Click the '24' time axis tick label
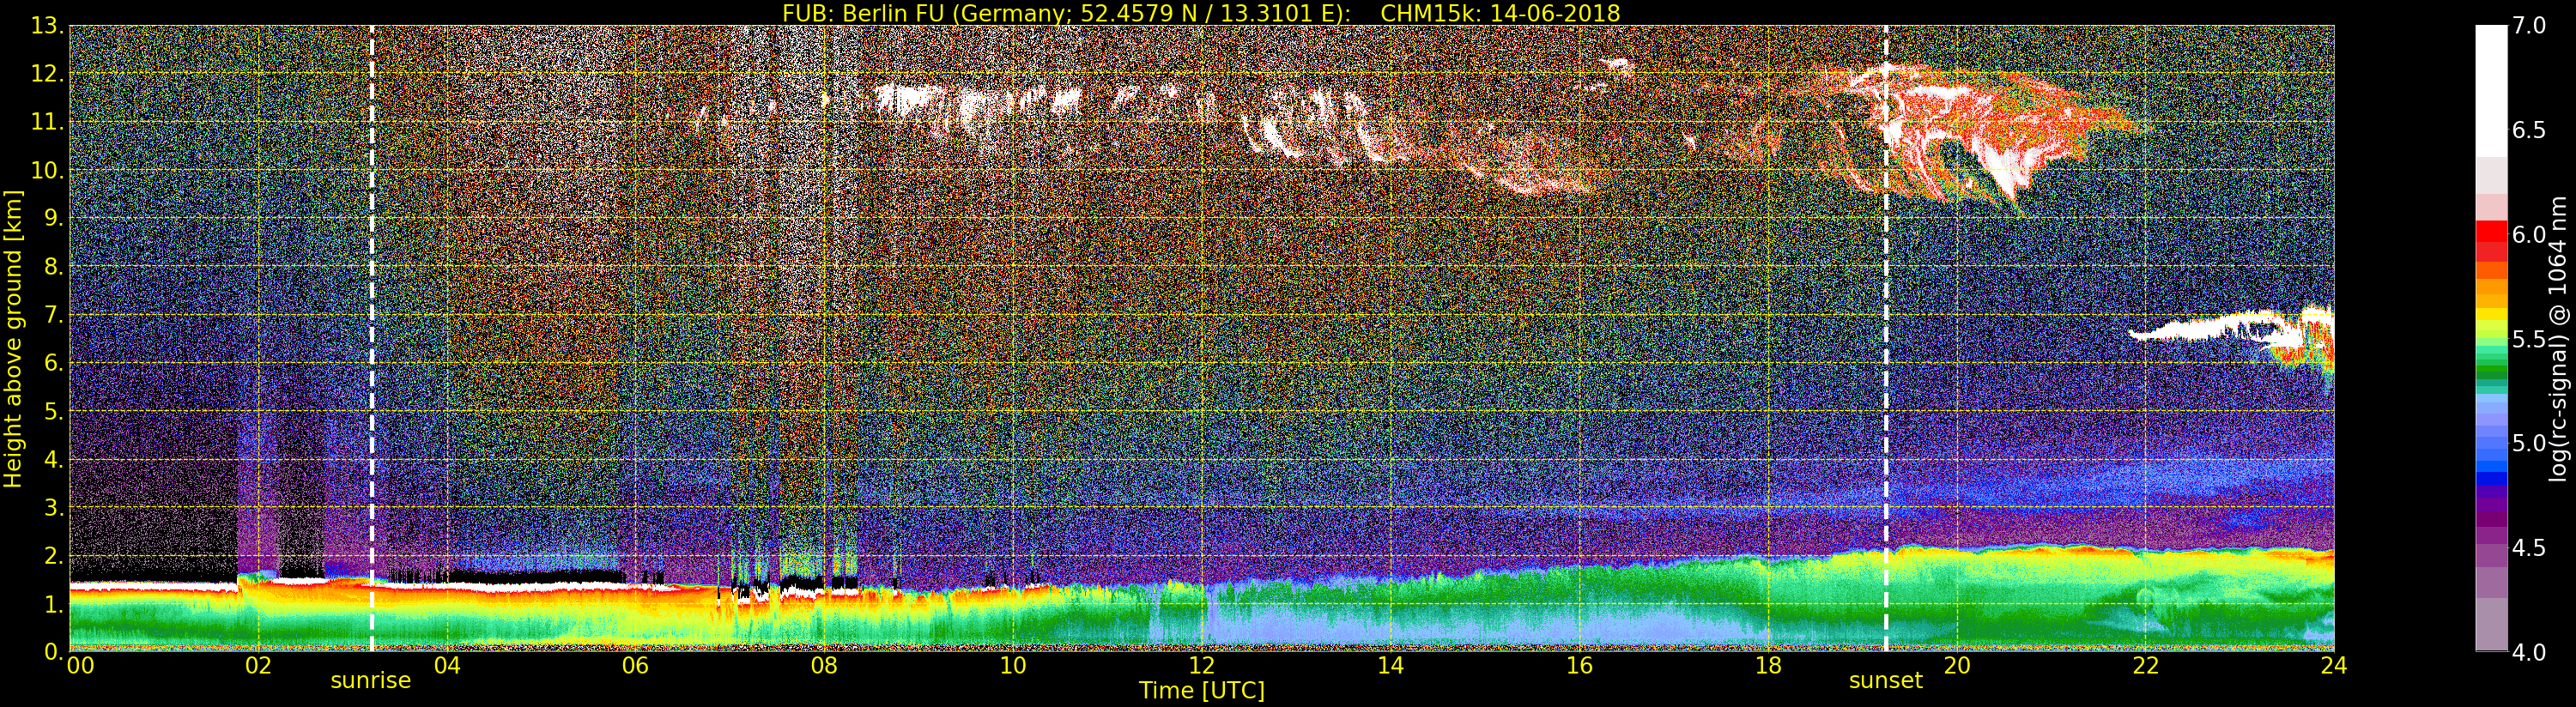 (x=2334, y=665)
